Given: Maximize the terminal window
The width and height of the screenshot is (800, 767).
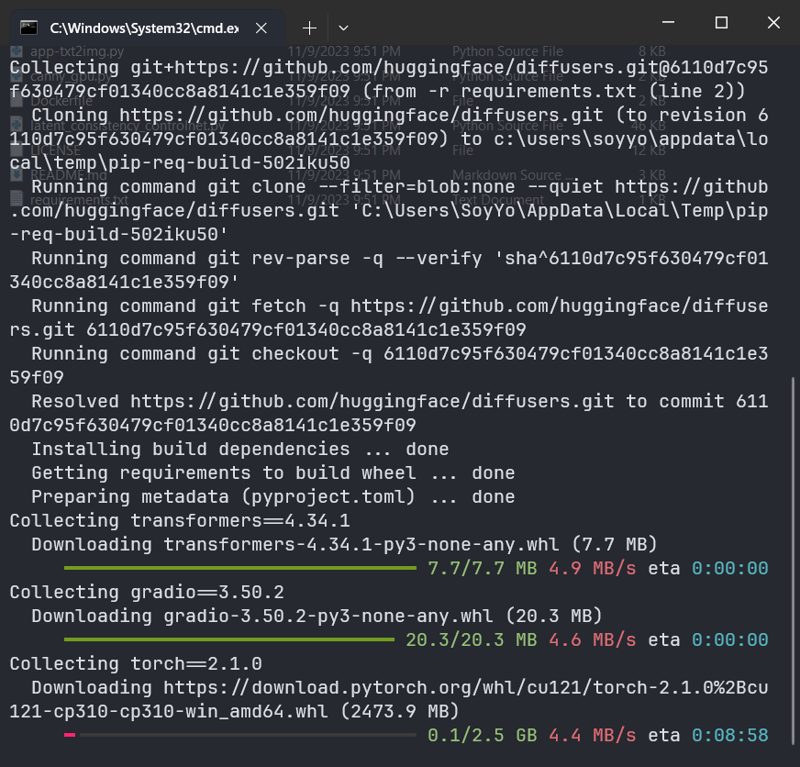Looking at the screenshot, I should coord(721,22).
